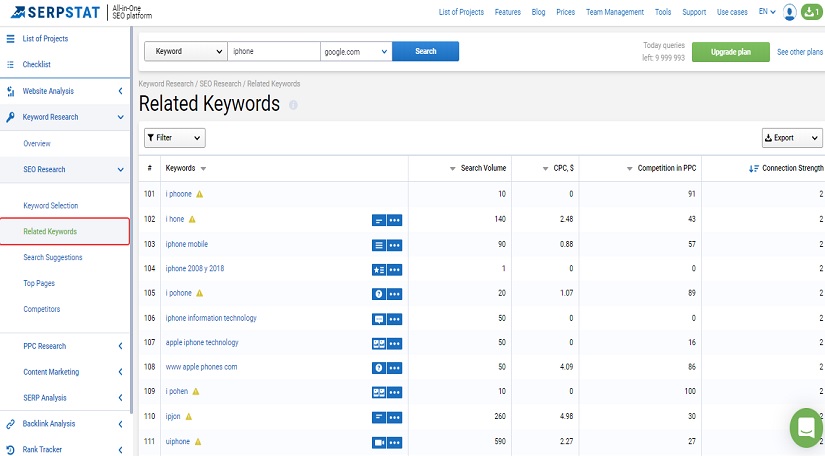The image size is (825, 456).
Task: Open three-dots menu in 'iphone 2008 y 2018' row
Action: (x=395, y=270)
